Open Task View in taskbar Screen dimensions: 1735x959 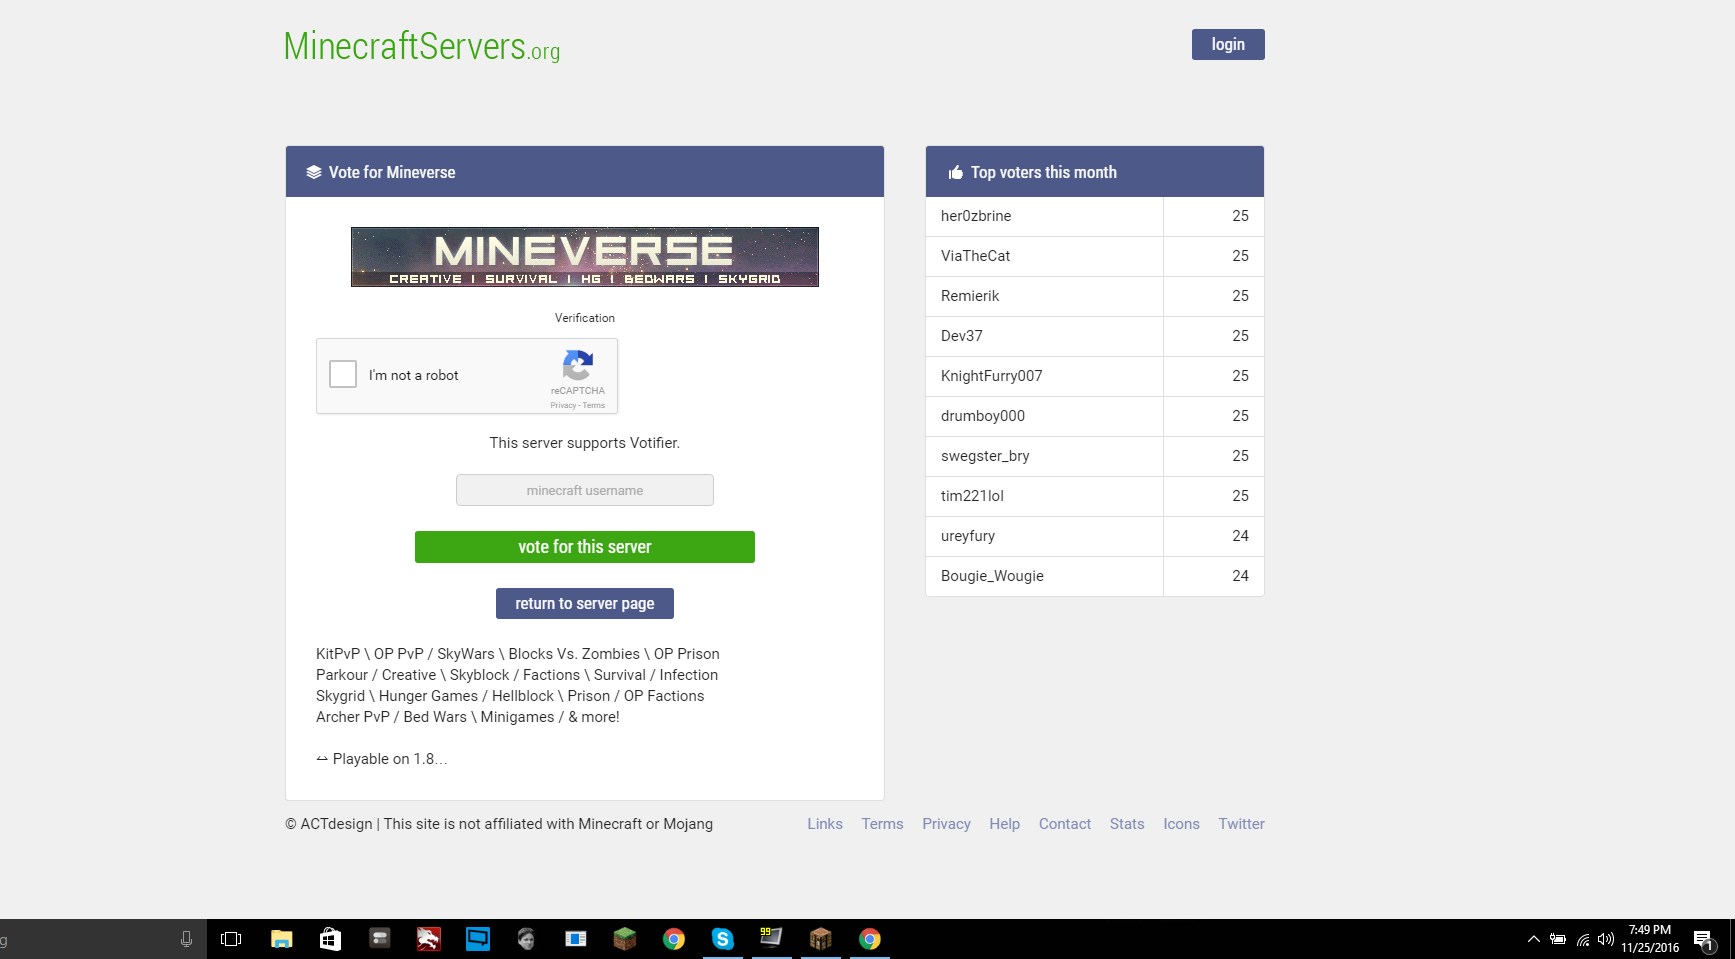pos(231,939)
